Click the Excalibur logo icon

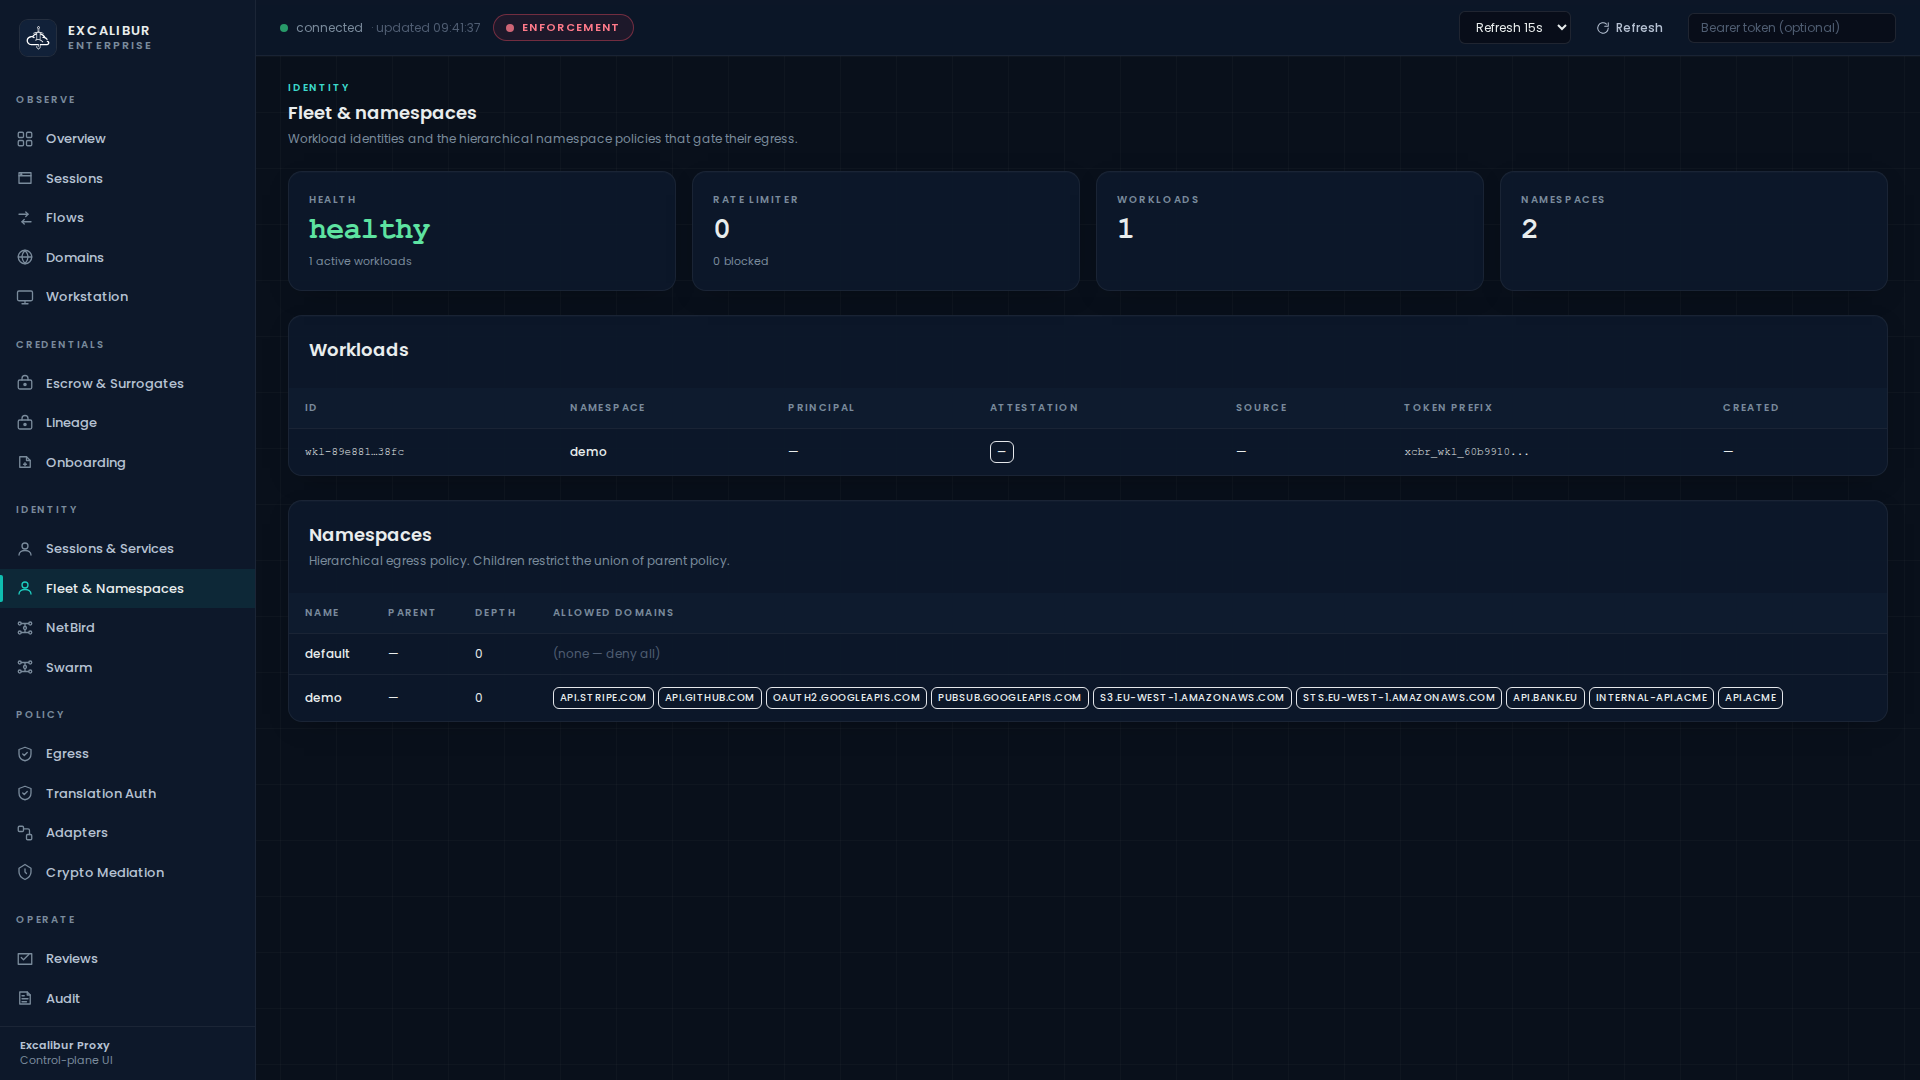click(x=38, y=38)
